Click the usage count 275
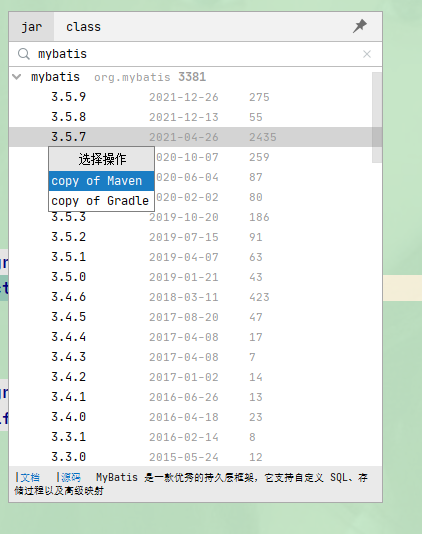The image size is (422, 534). 259,97
